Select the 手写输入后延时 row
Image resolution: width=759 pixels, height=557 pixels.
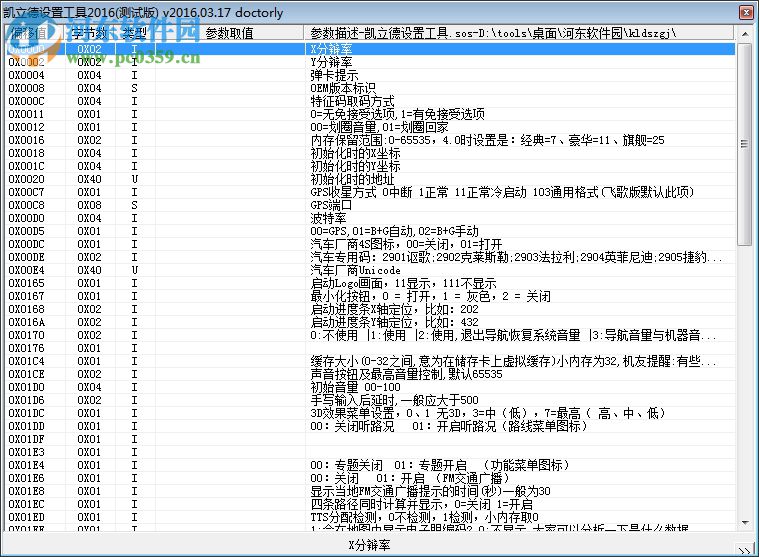pyautogui.click(x=371, y=400)
